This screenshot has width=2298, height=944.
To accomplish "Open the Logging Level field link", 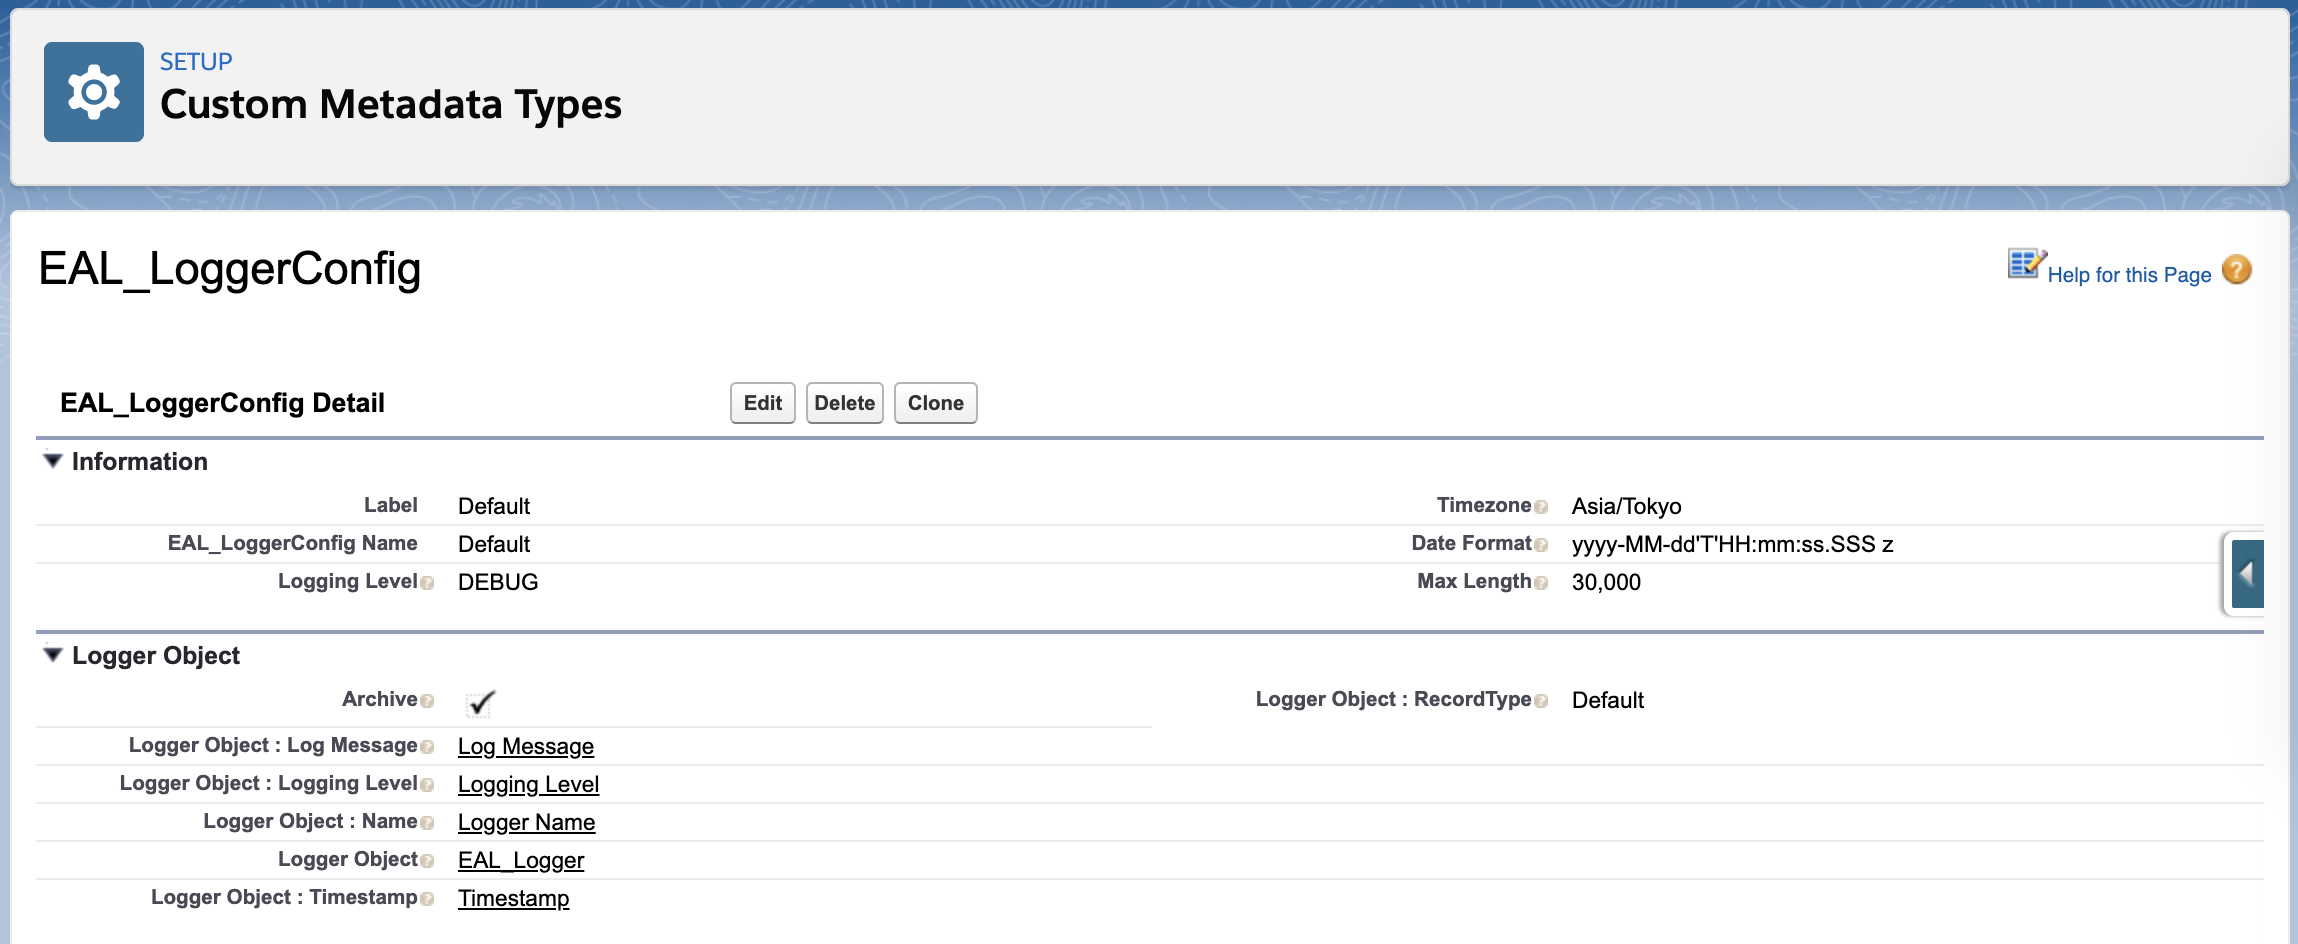I will [x=528, y=784].
